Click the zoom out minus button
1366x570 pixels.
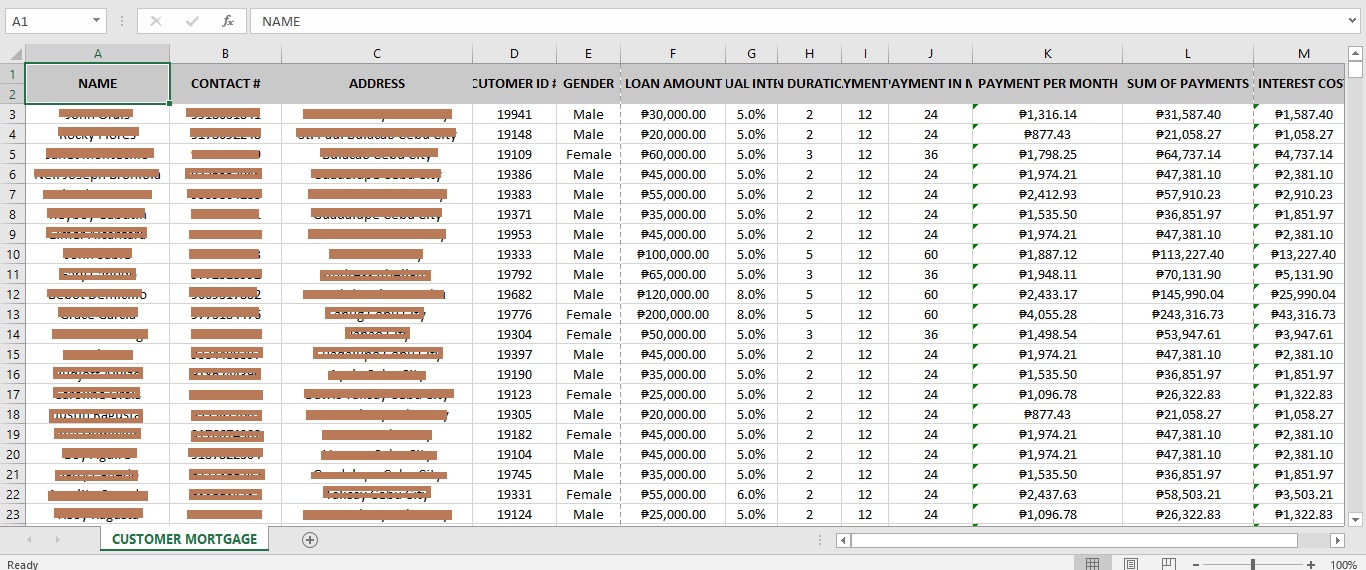click(x=1196, y=564)
